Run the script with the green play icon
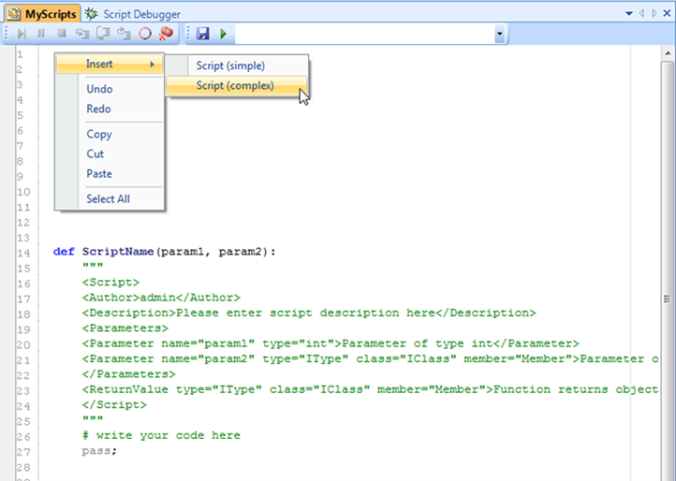This screenshot has width=676, height=481. tap(223, 34)
